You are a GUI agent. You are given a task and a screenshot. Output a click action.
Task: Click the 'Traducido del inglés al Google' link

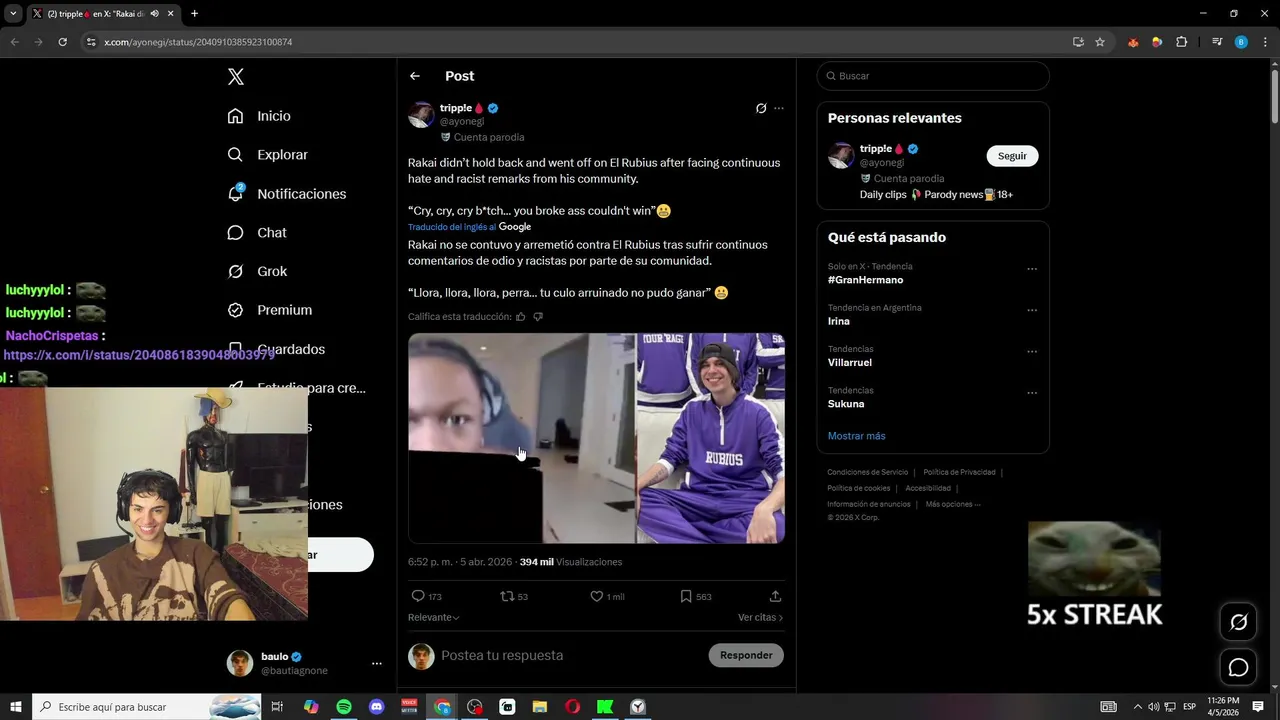pyautogui.click(x=469, y=227)
